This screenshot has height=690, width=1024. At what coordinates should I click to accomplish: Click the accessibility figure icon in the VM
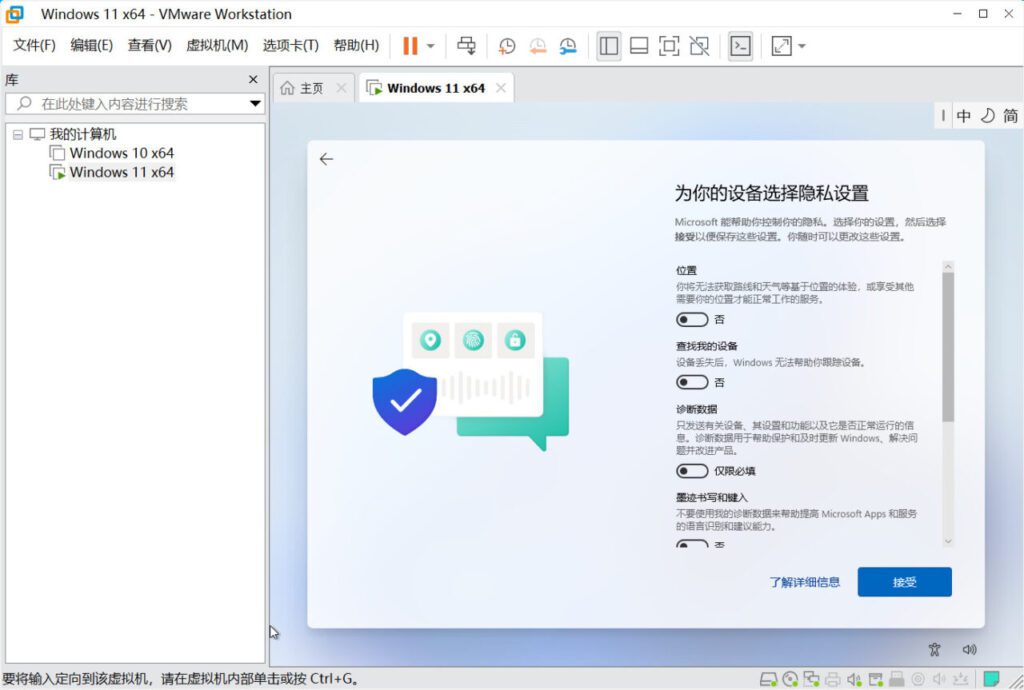pos(935,649)
